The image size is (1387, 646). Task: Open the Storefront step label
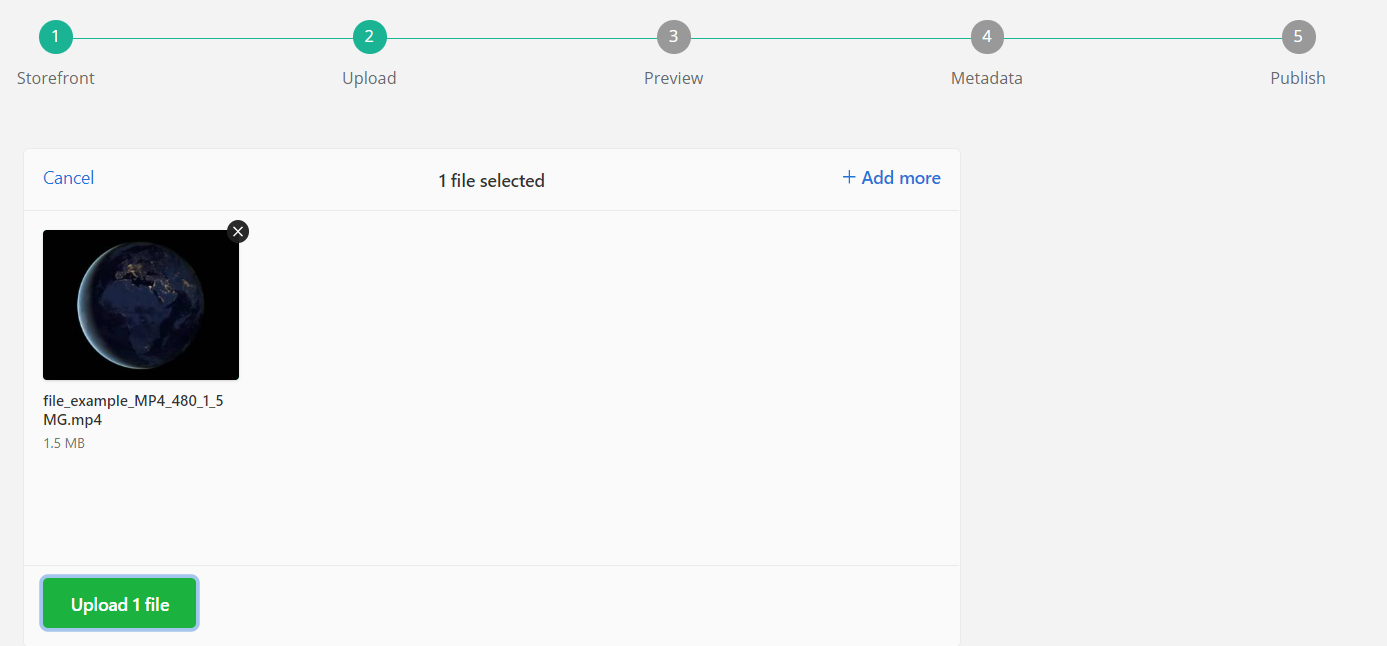[56, 78]
